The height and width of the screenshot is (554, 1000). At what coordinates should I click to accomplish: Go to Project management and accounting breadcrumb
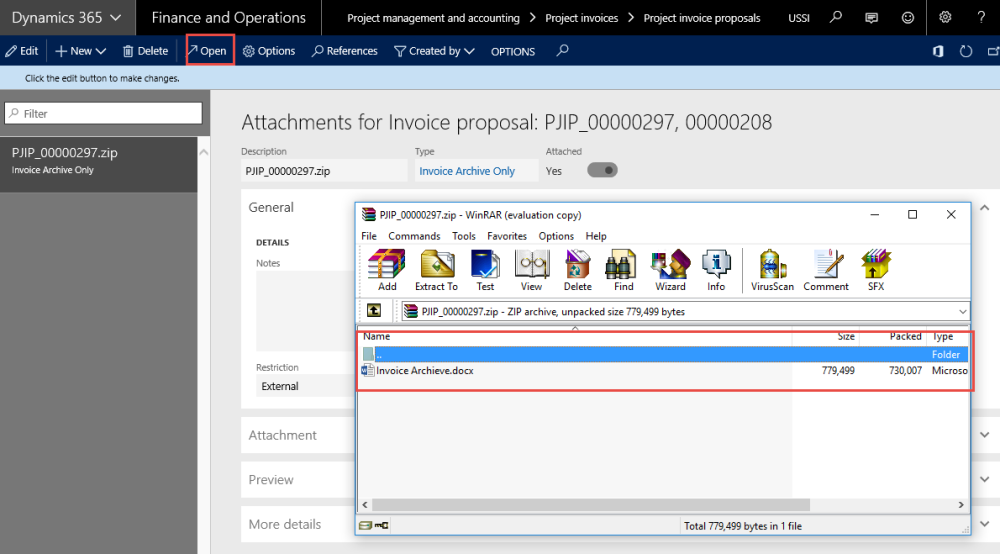point(433,18)
